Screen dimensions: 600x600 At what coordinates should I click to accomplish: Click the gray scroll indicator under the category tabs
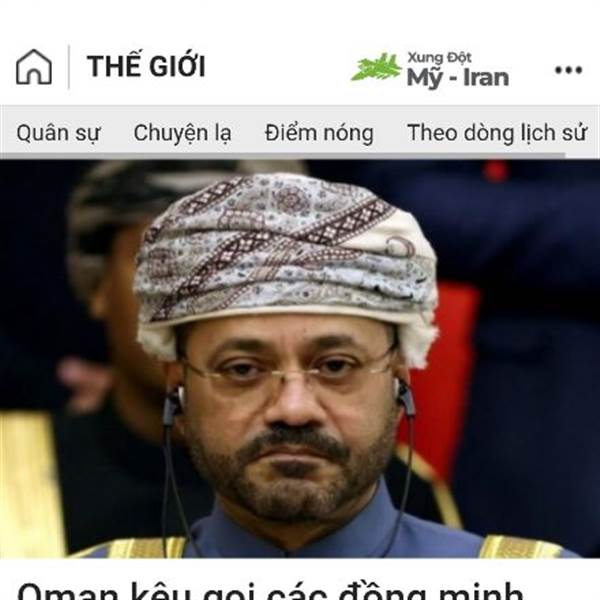(282, 156)
